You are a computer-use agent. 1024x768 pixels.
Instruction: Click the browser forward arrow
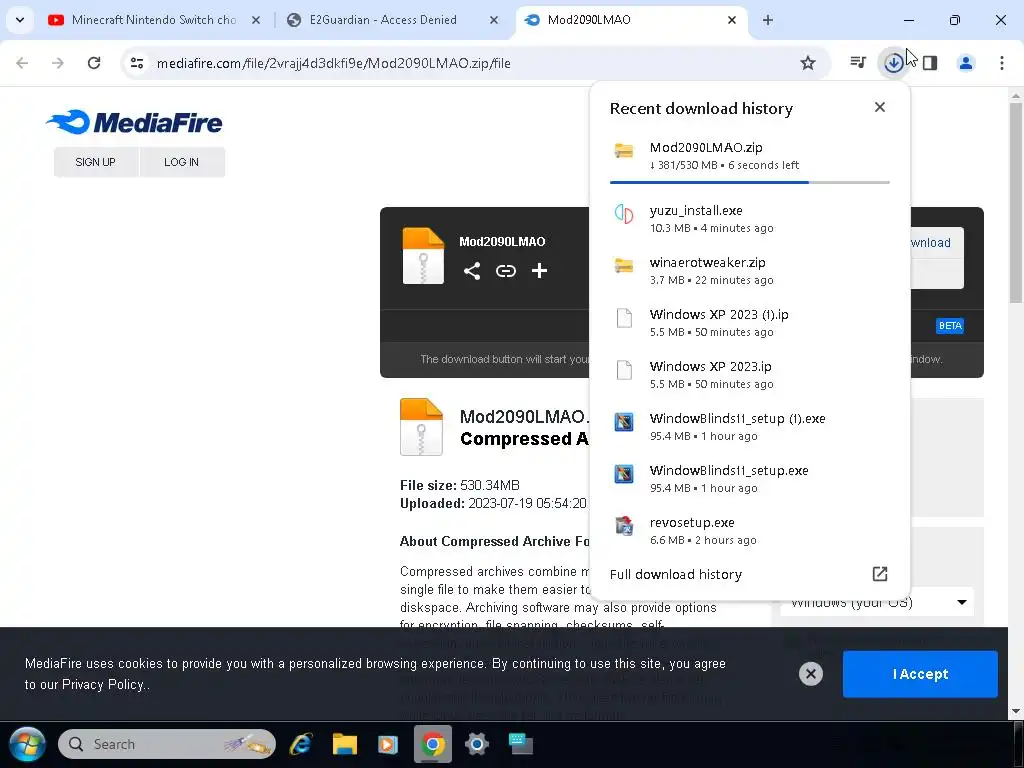[x=58, y=63]
